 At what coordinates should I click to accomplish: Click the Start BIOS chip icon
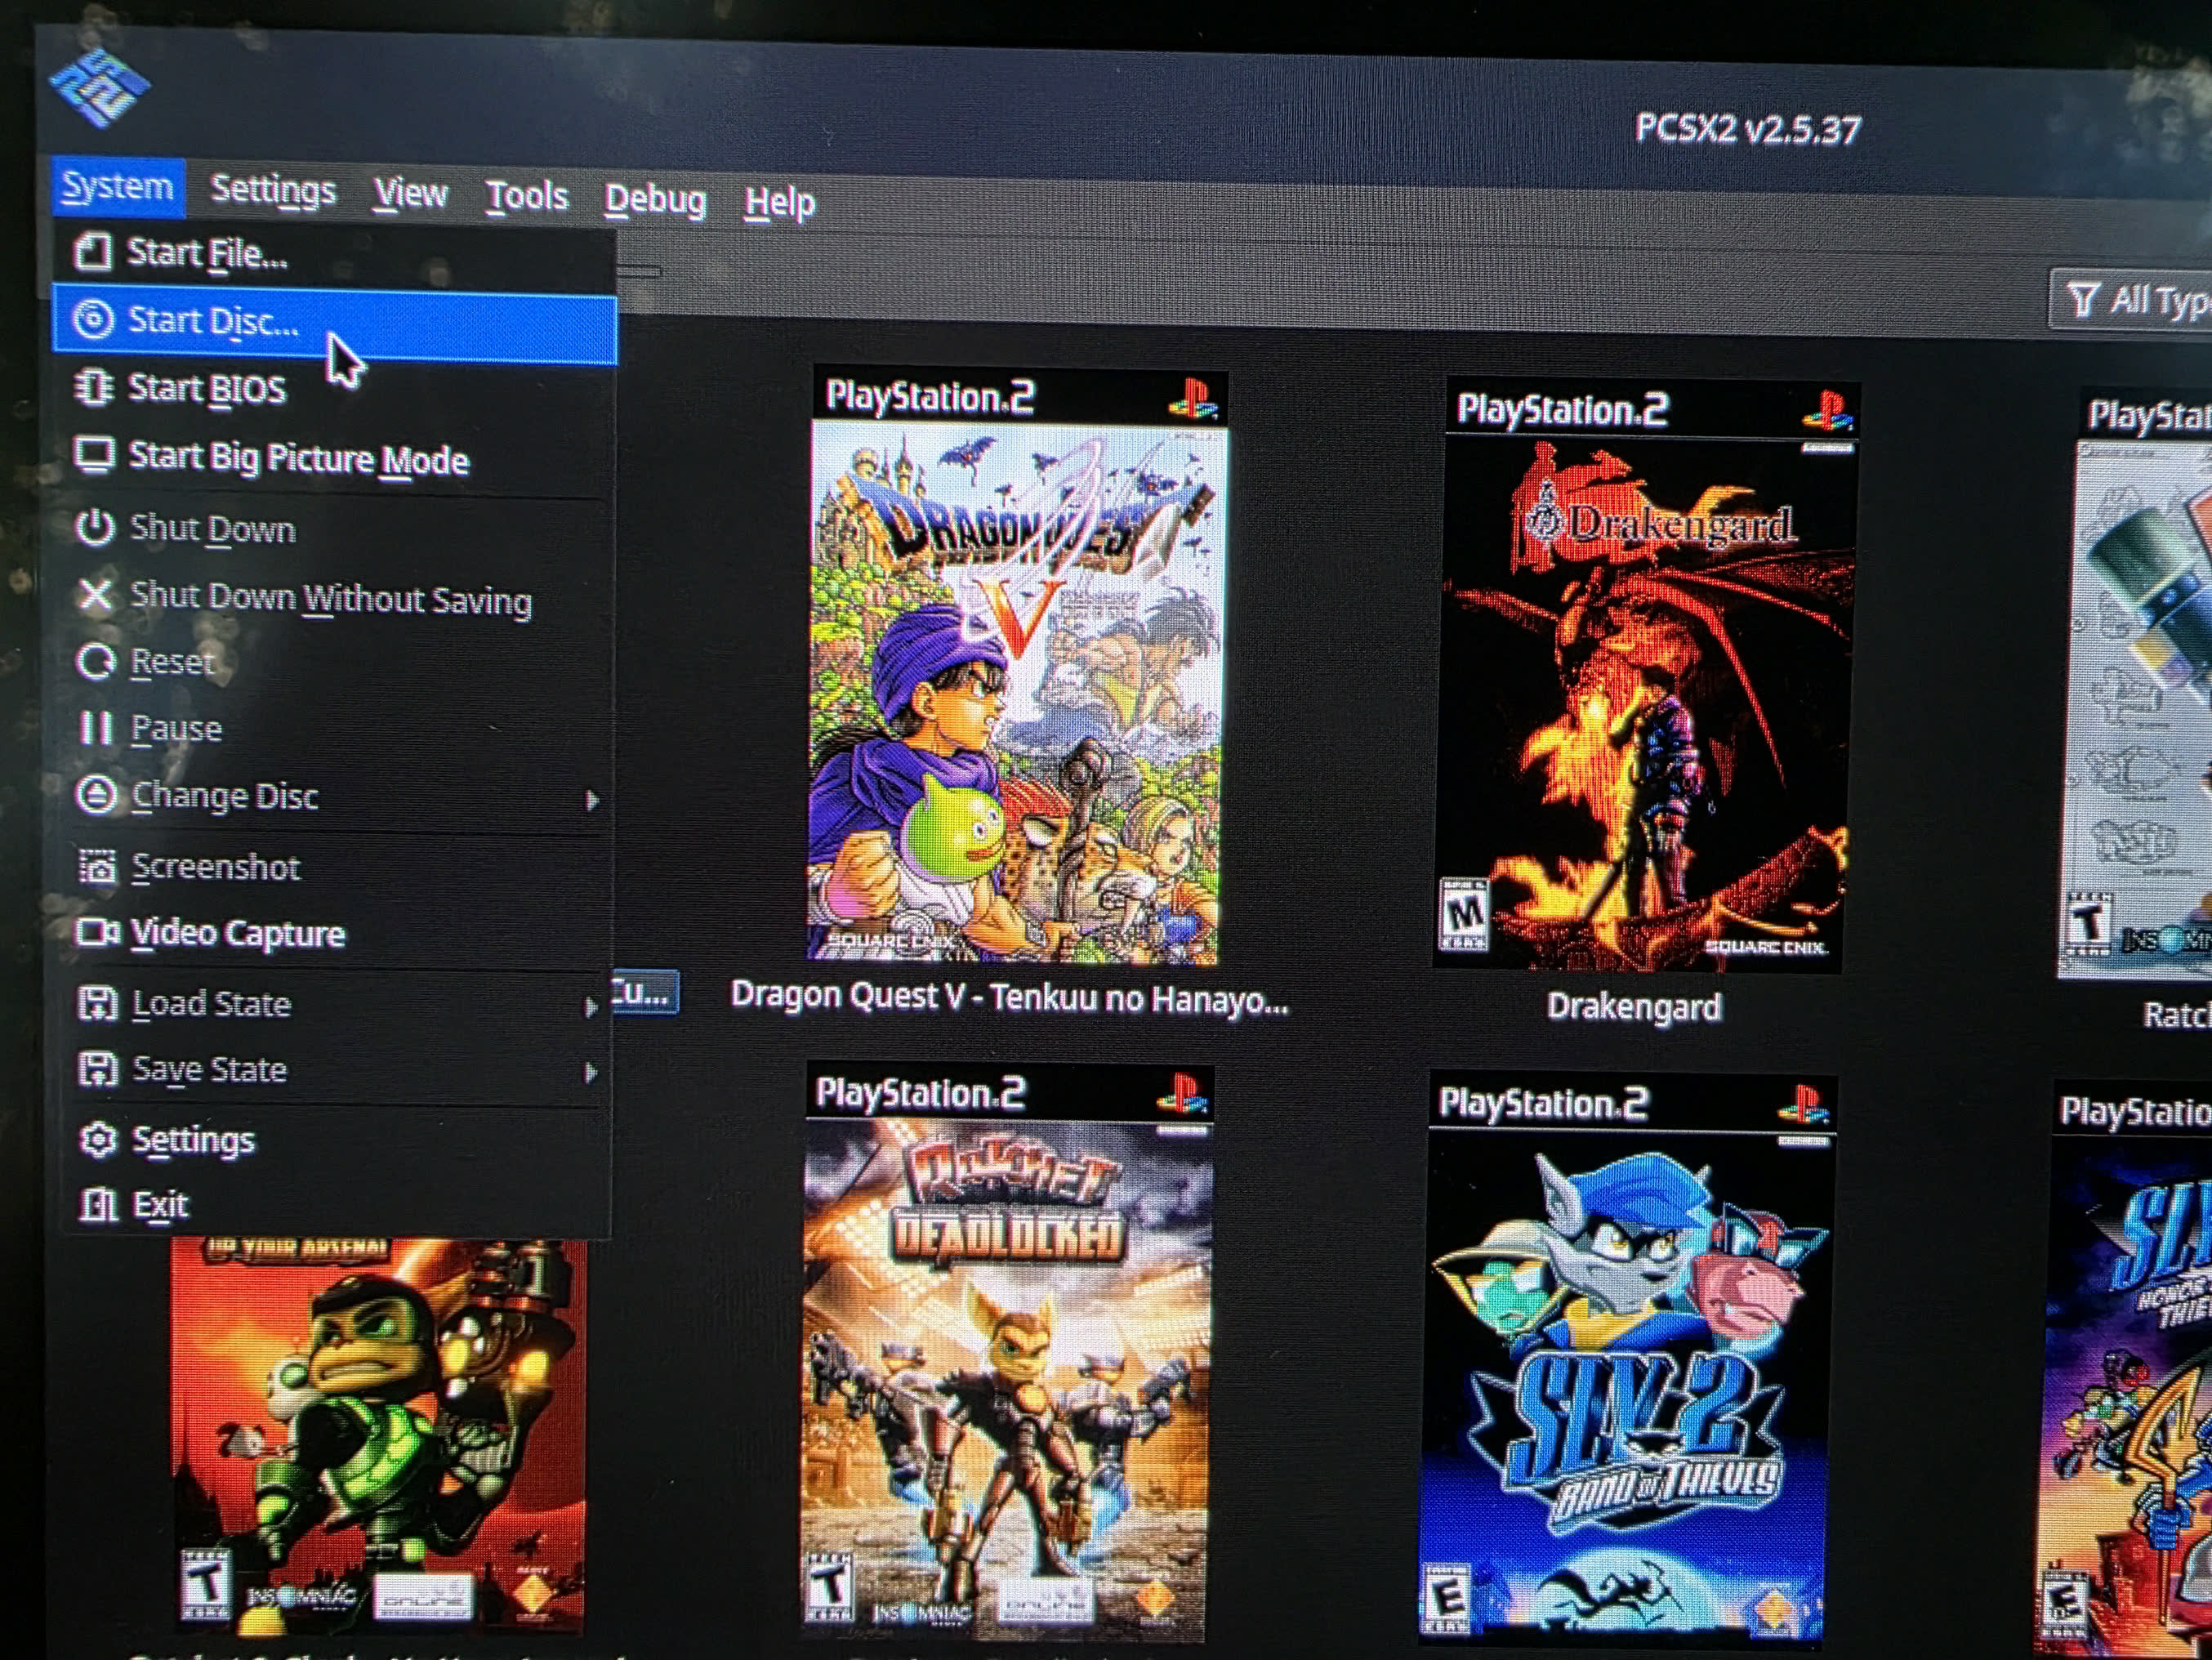94,387
